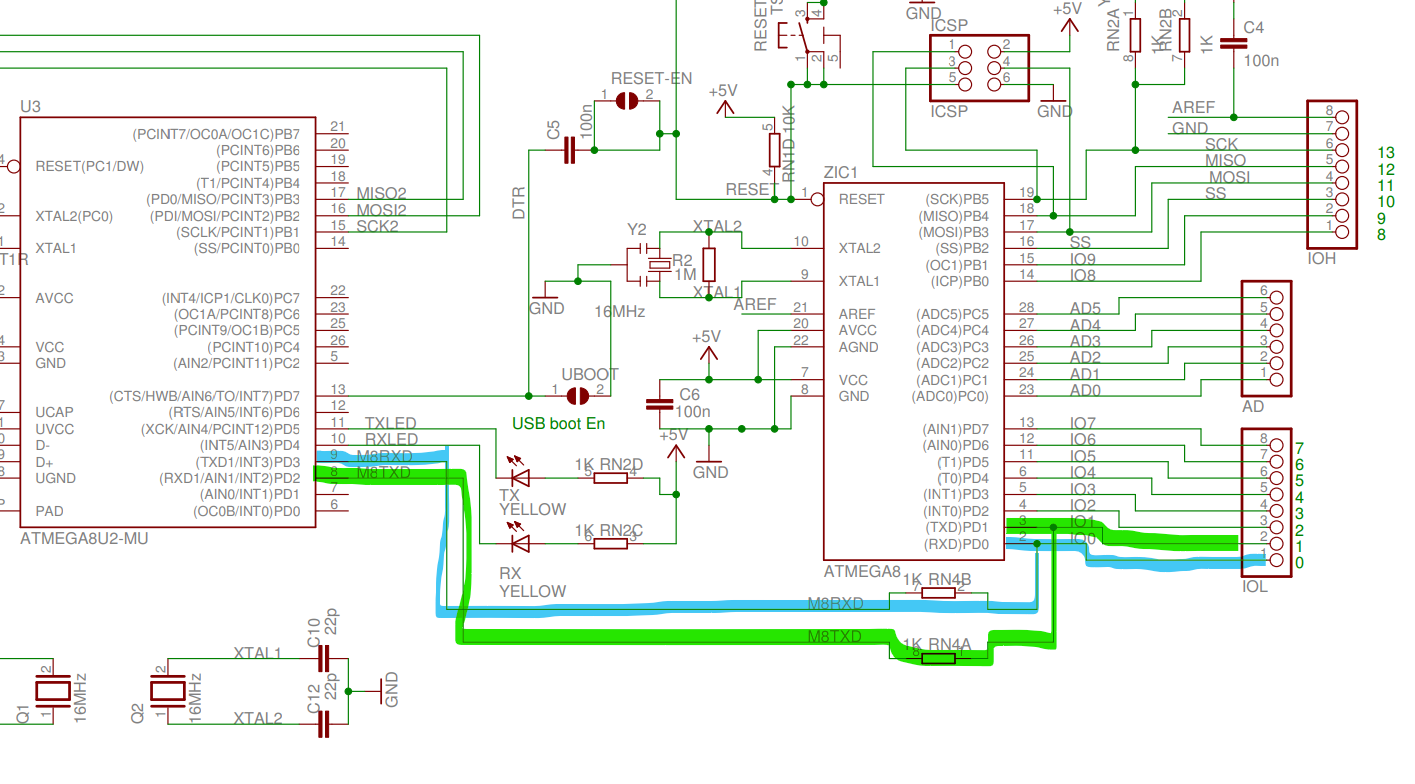The height and width of the screenshot is (784, 1415).
Task: Select the IO9 net label
Action: point(1083,258)
